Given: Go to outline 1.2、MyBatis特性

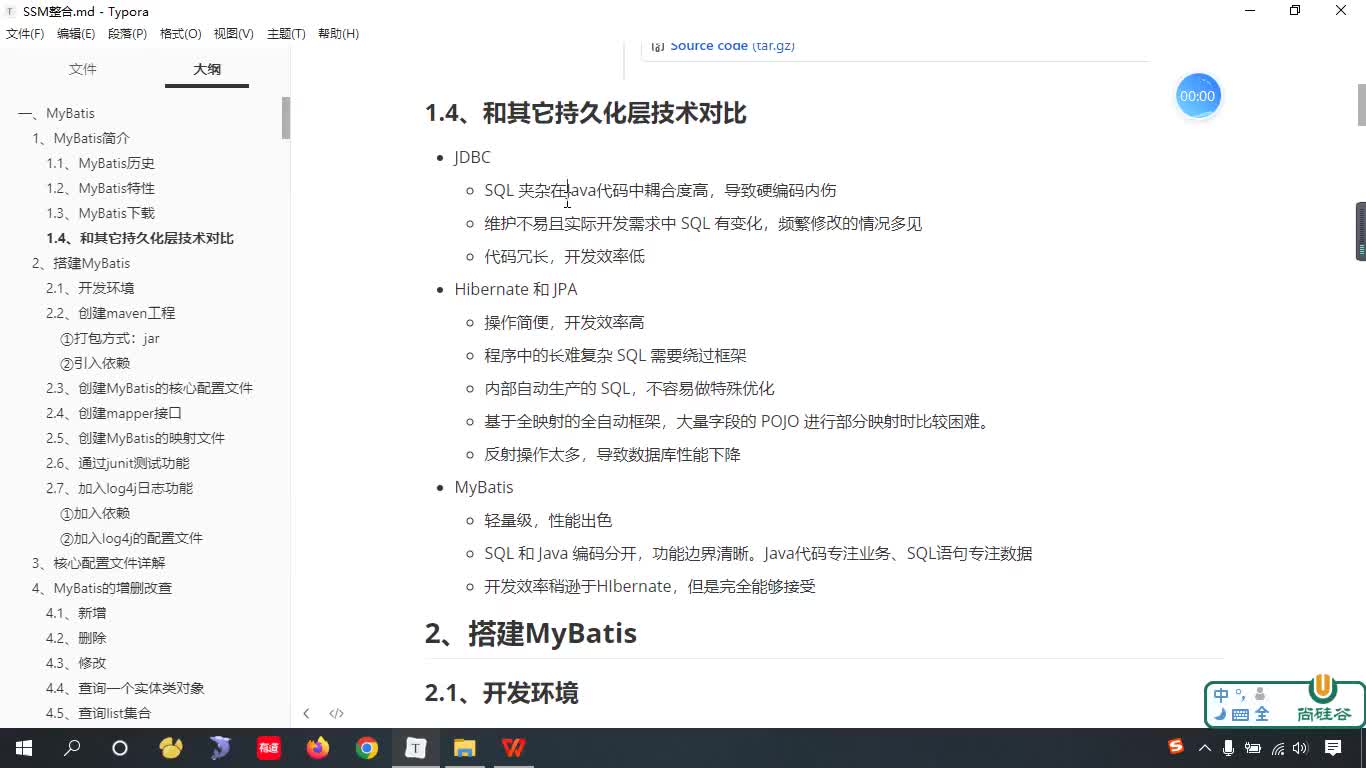Looking at the screenshot, I should (x=100, y=188).
